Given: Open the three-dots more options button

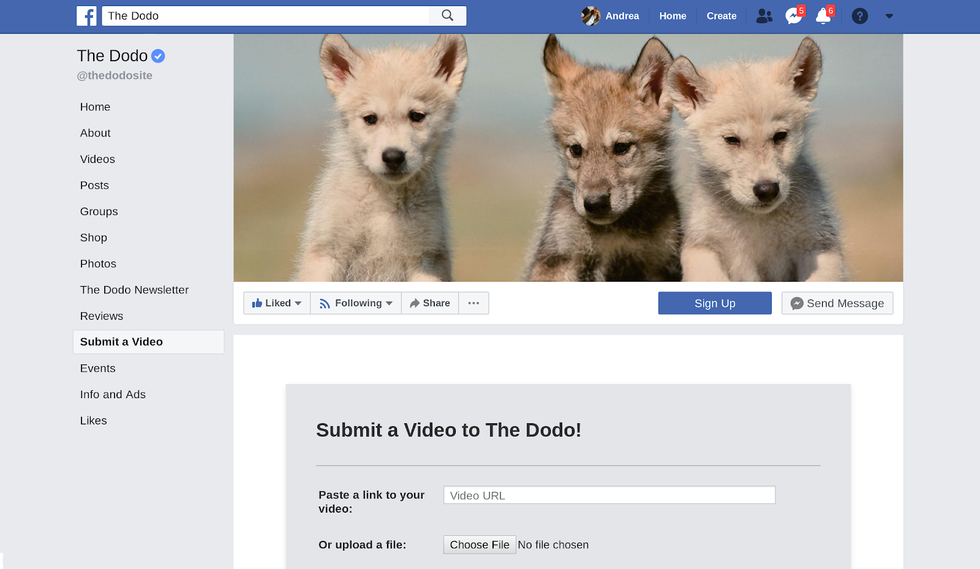Looking at the screenshot, I should tap(474, 303).
